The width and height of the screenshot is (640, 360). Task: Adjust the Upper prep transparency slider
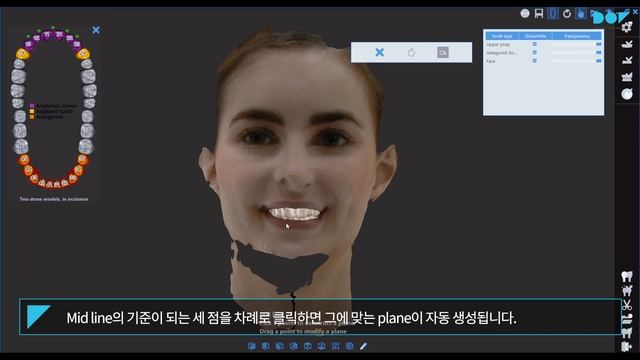coord(577,44)
